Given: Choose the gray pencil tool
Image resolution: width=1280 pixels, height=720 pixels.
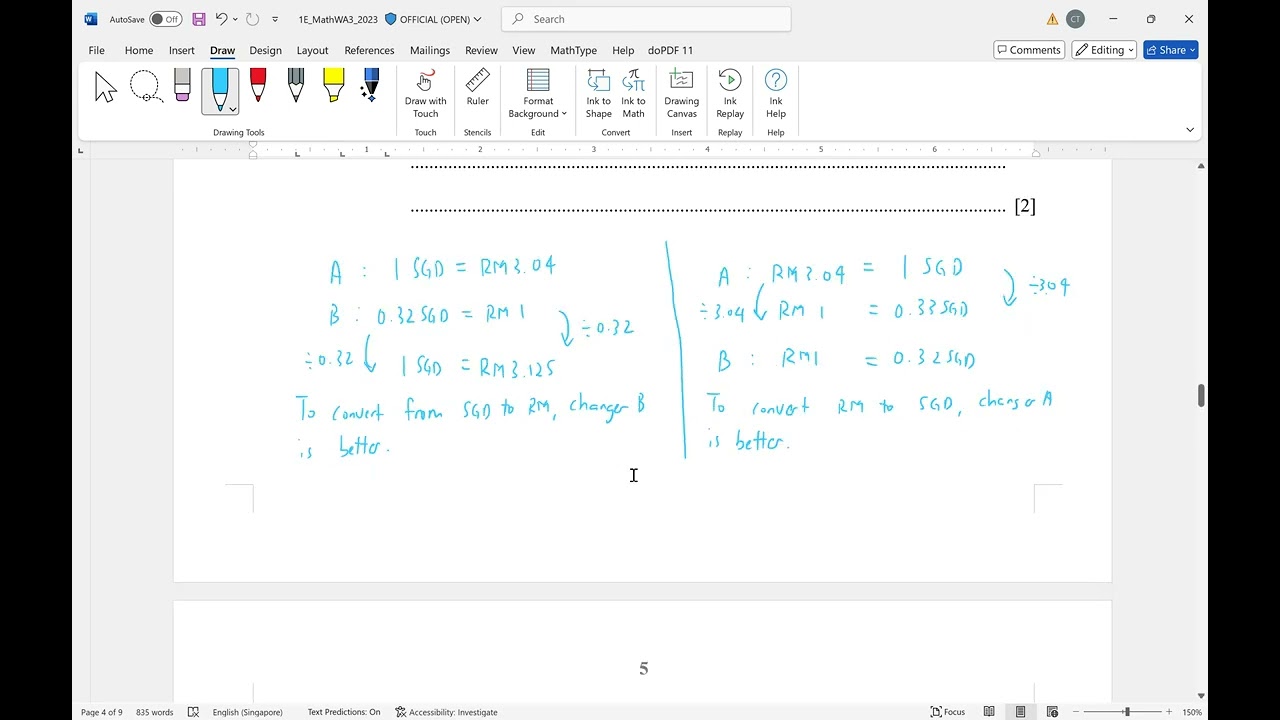Looking at the screenshot, I should coord(296,86).
